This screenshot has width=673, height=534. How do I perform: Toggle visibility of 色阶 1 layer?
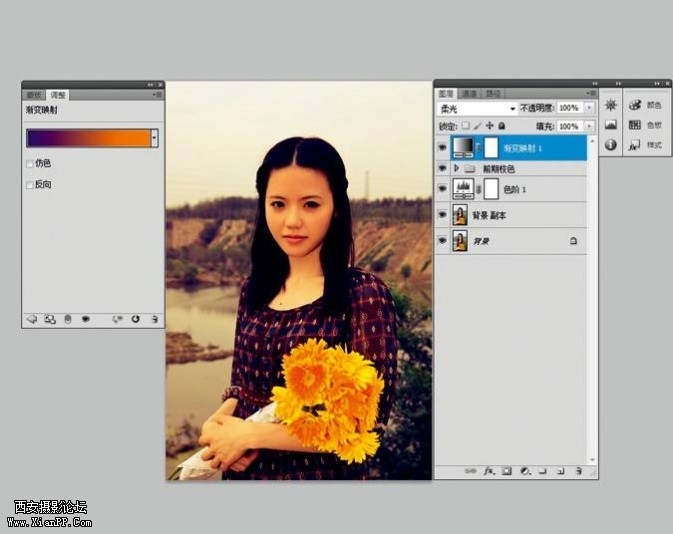pos(442,188)
